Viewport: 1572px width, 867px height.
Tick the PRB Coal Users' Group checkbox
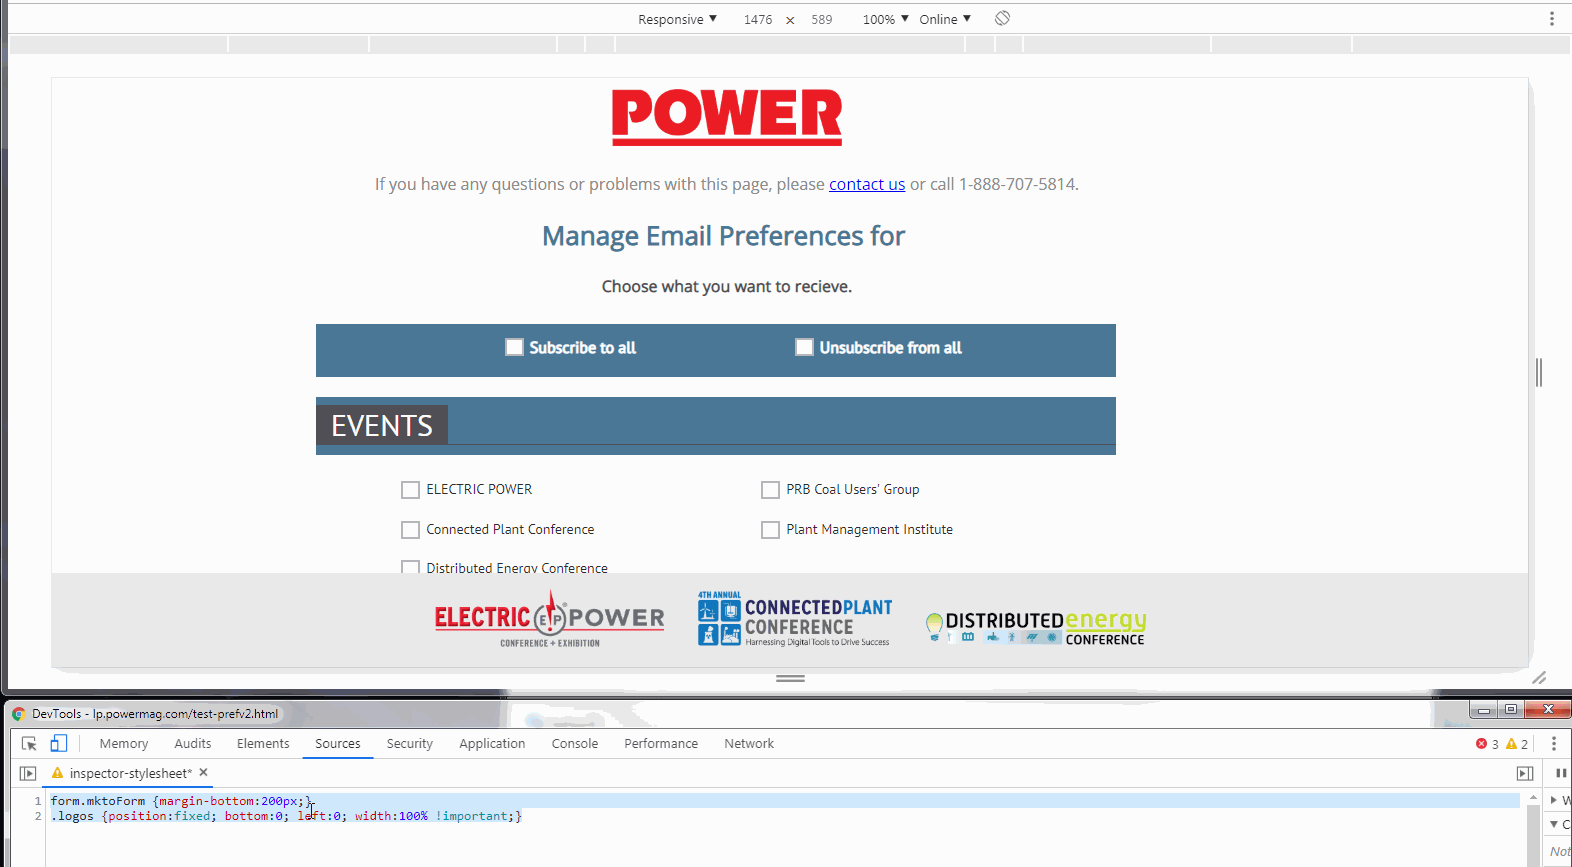click(x=770, y=490)
